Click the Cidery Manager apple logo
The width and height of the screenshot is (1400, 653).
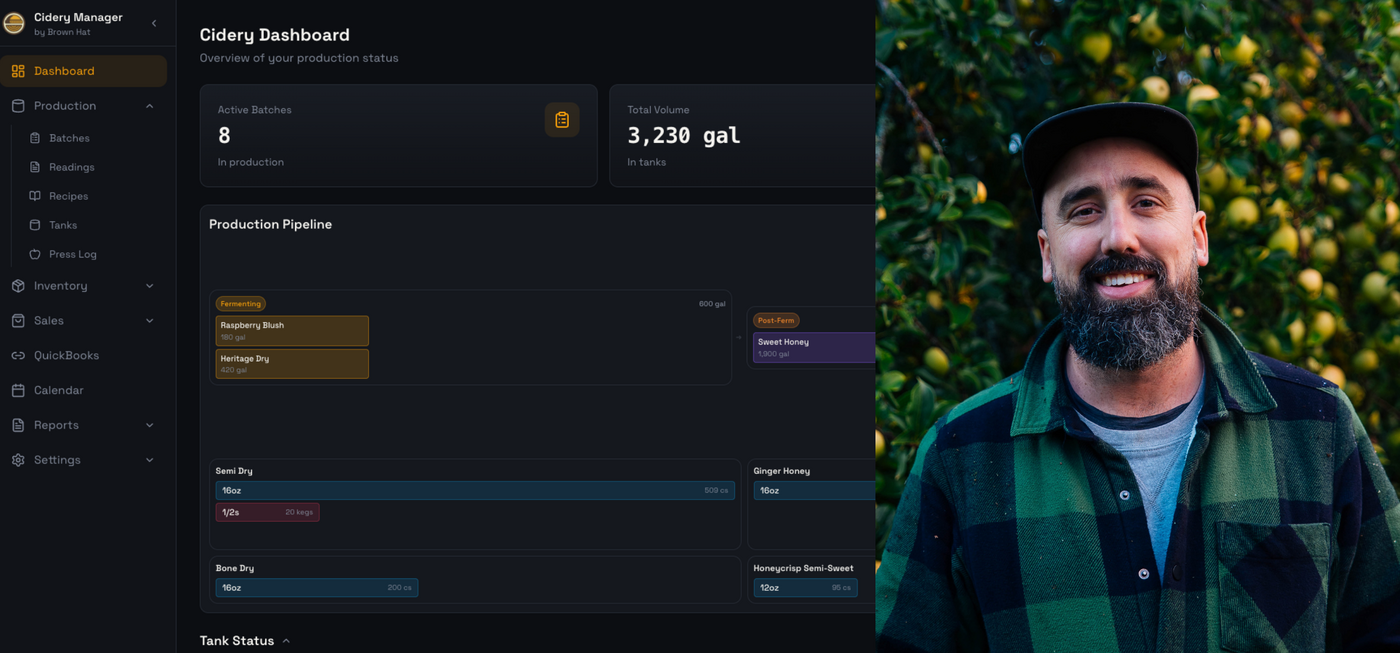click(14, 23)
